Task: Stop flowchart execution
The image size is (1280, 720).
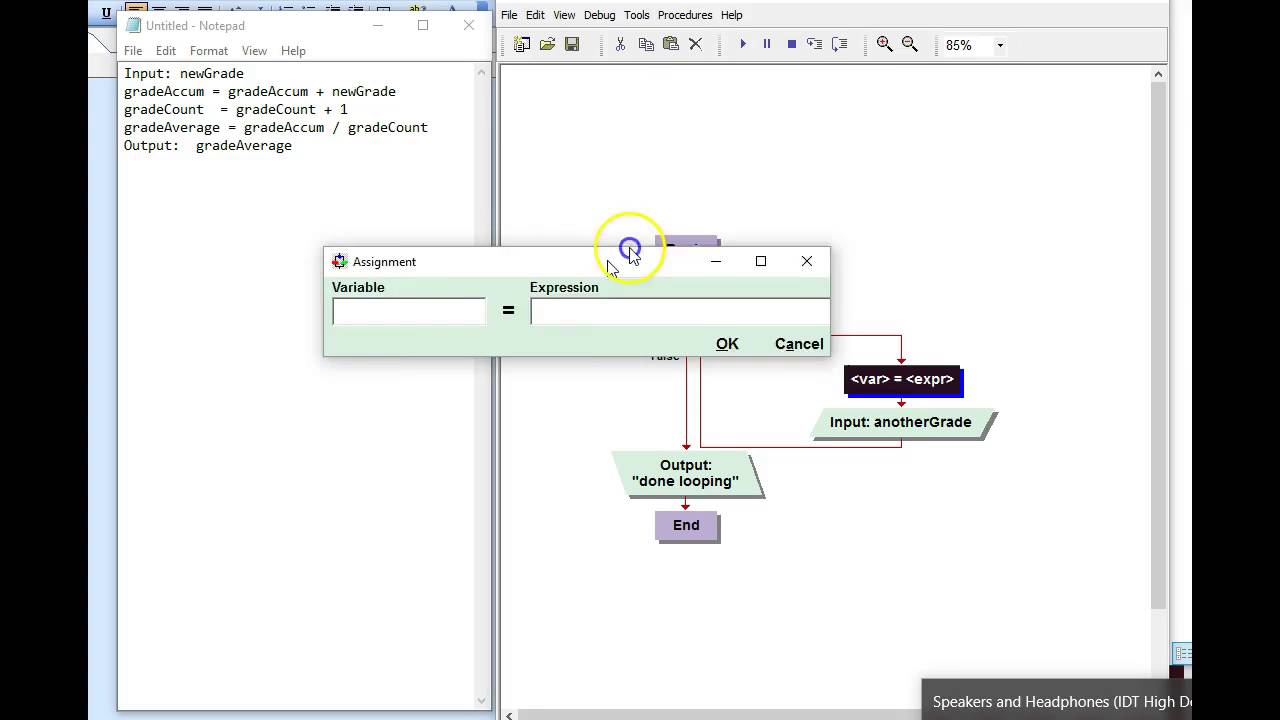Action: [791, 44]
